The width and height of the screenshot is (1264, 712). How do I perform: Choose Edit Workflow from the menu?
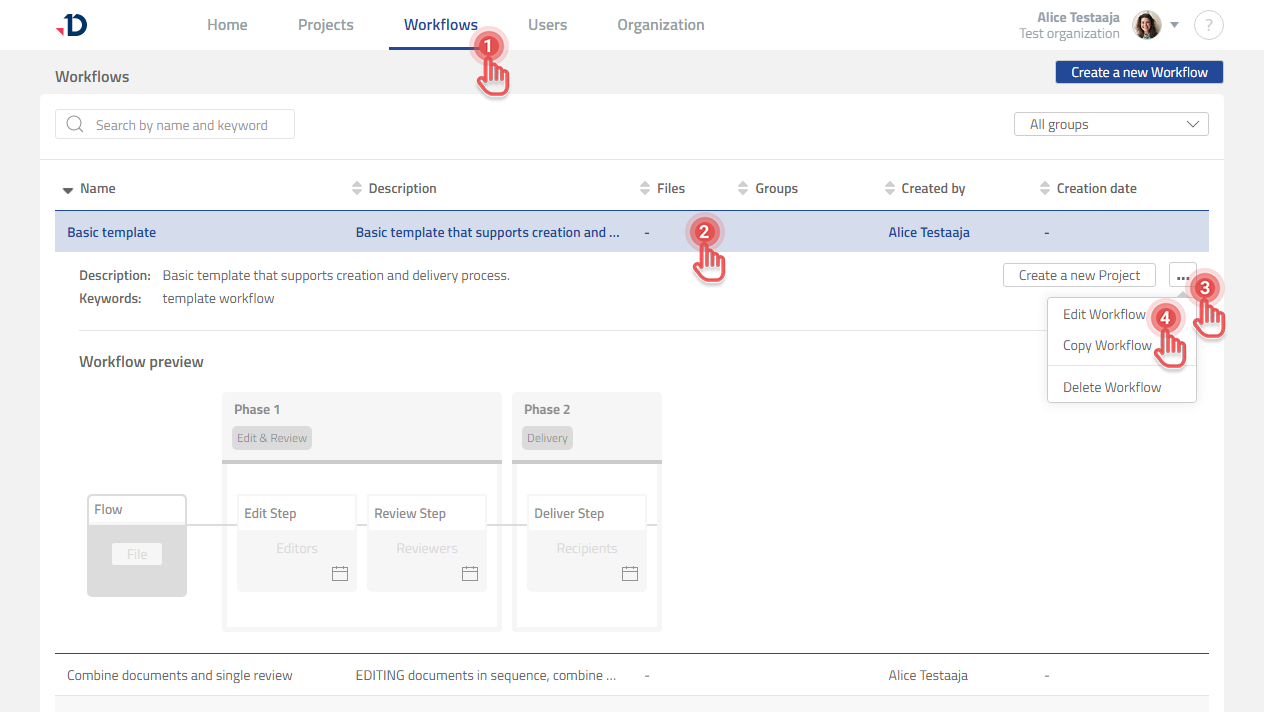pos(1104,314)
